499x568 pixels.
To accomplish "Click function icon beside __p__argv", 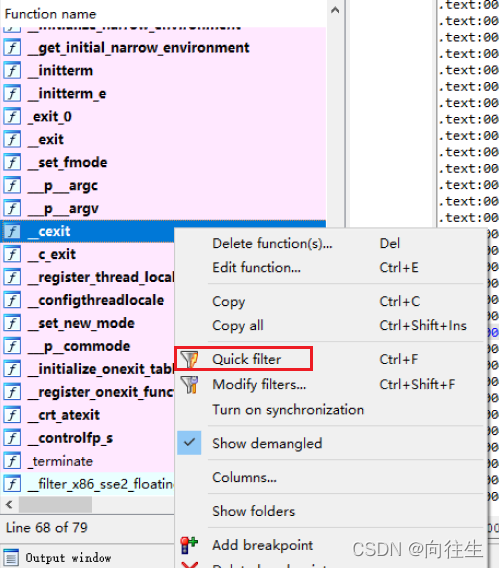I will [12, 208].
